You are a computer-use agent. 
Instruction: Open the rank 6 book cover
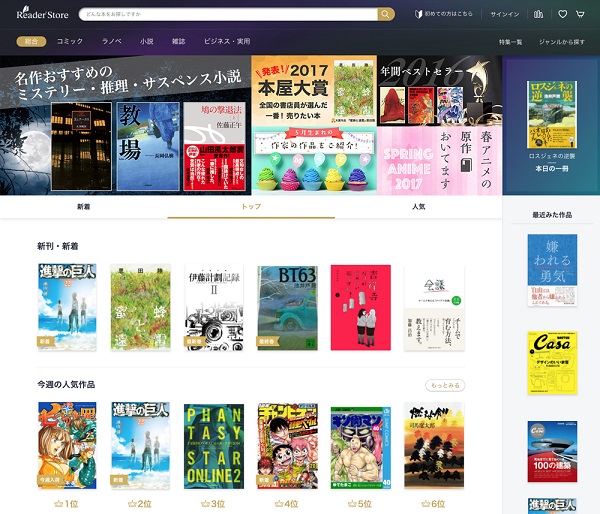pyautogui.click(x=434, y=445)
